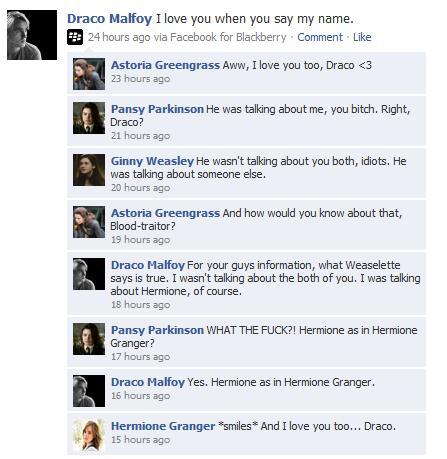Open Pansy Parkinson's name on the 21 hours ago comment
Viewport: 447px width, 459px height.
pos(157,109)
